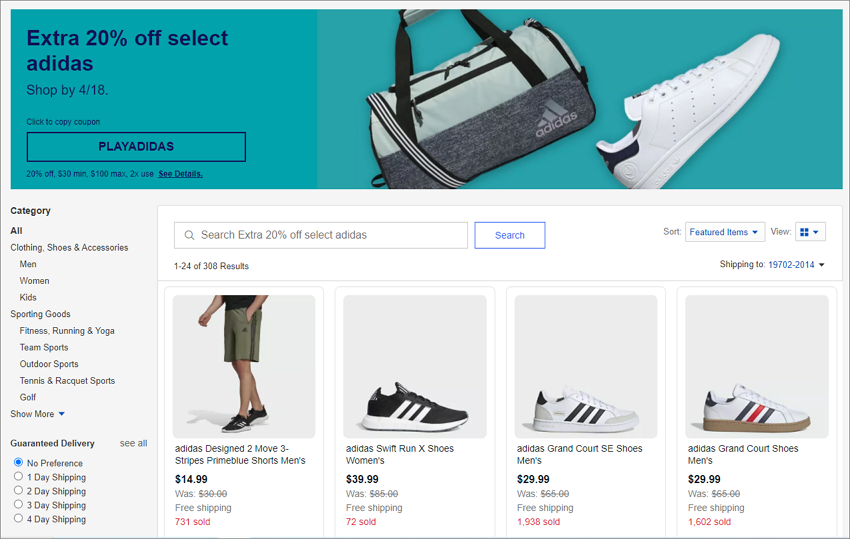Click the blue Search button
850x539 pixels.
click(509, 235)
